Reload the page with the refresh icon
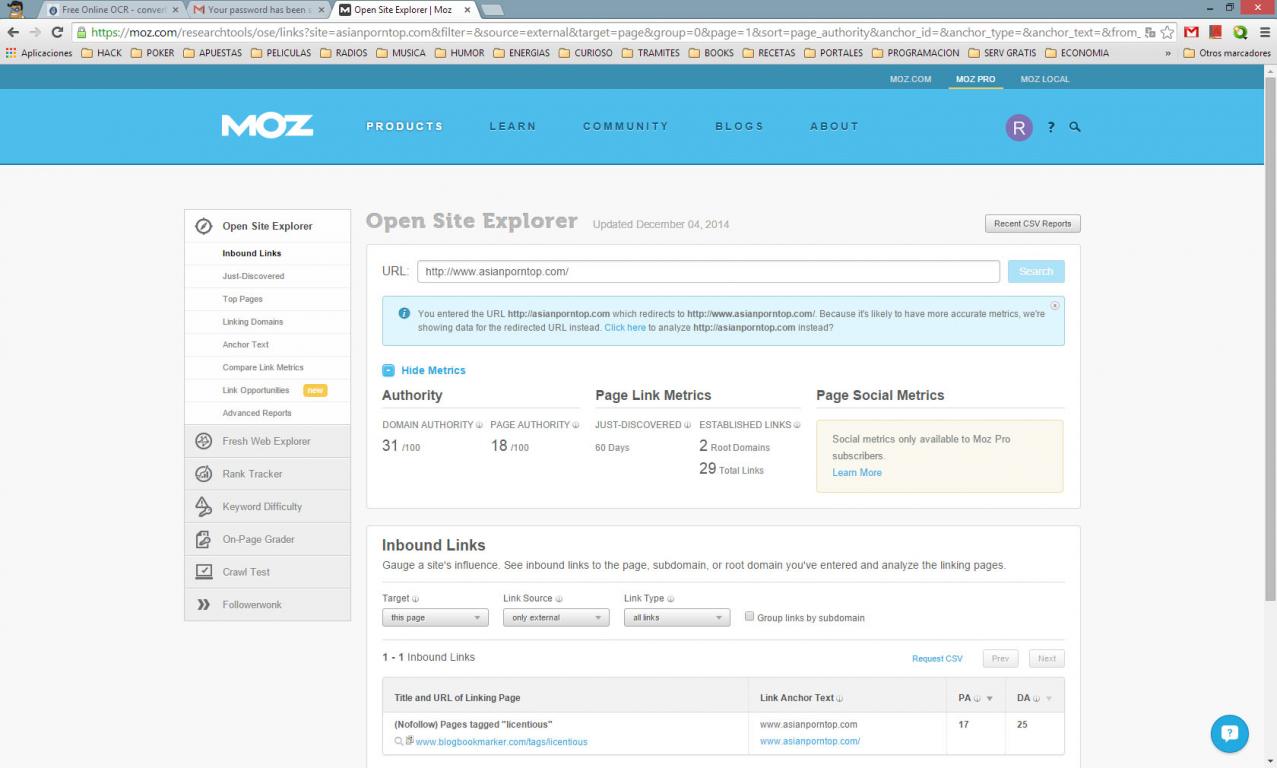 click(x=57, y=32)
